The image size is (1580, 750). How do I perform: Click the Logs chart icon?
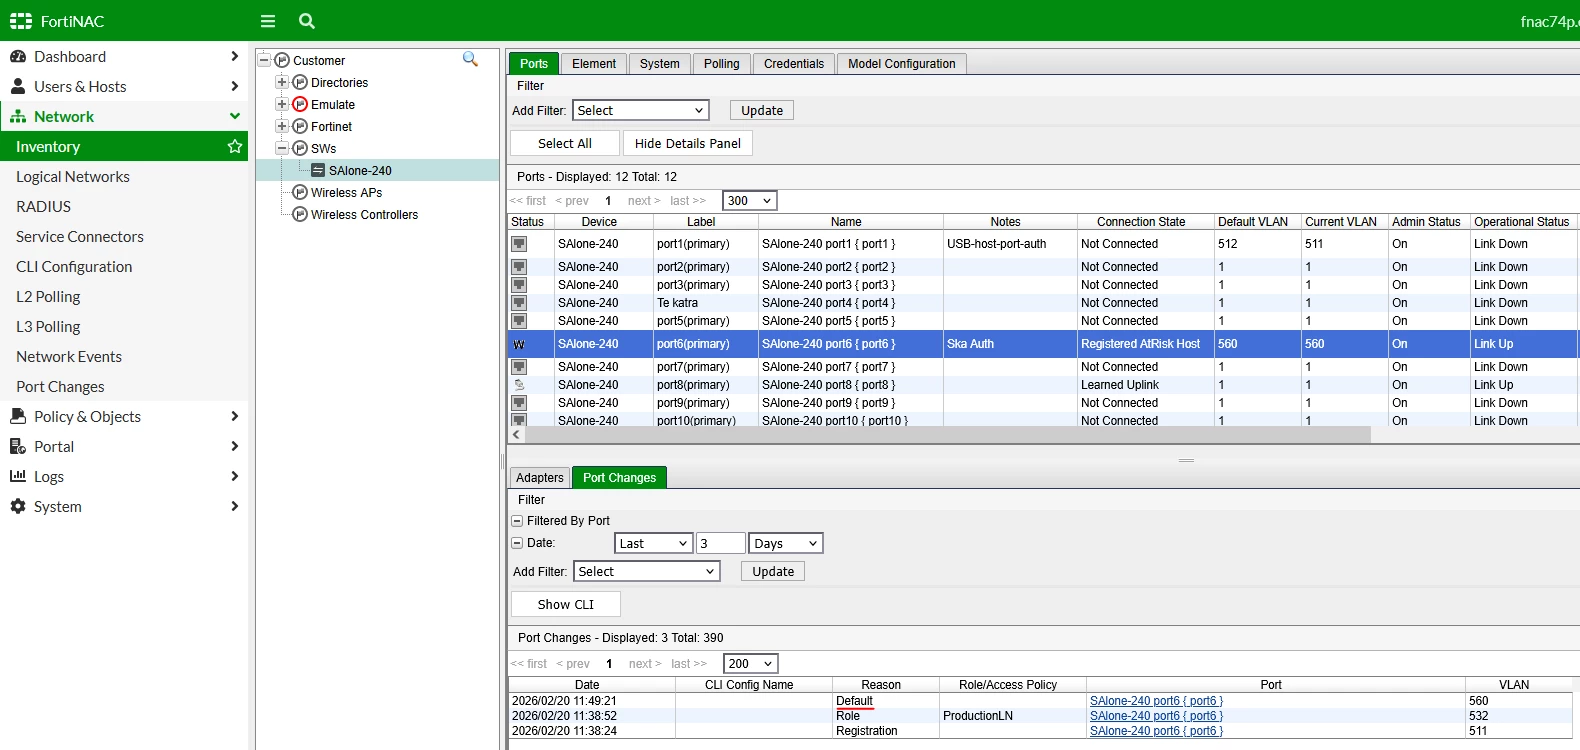point(18,476)
